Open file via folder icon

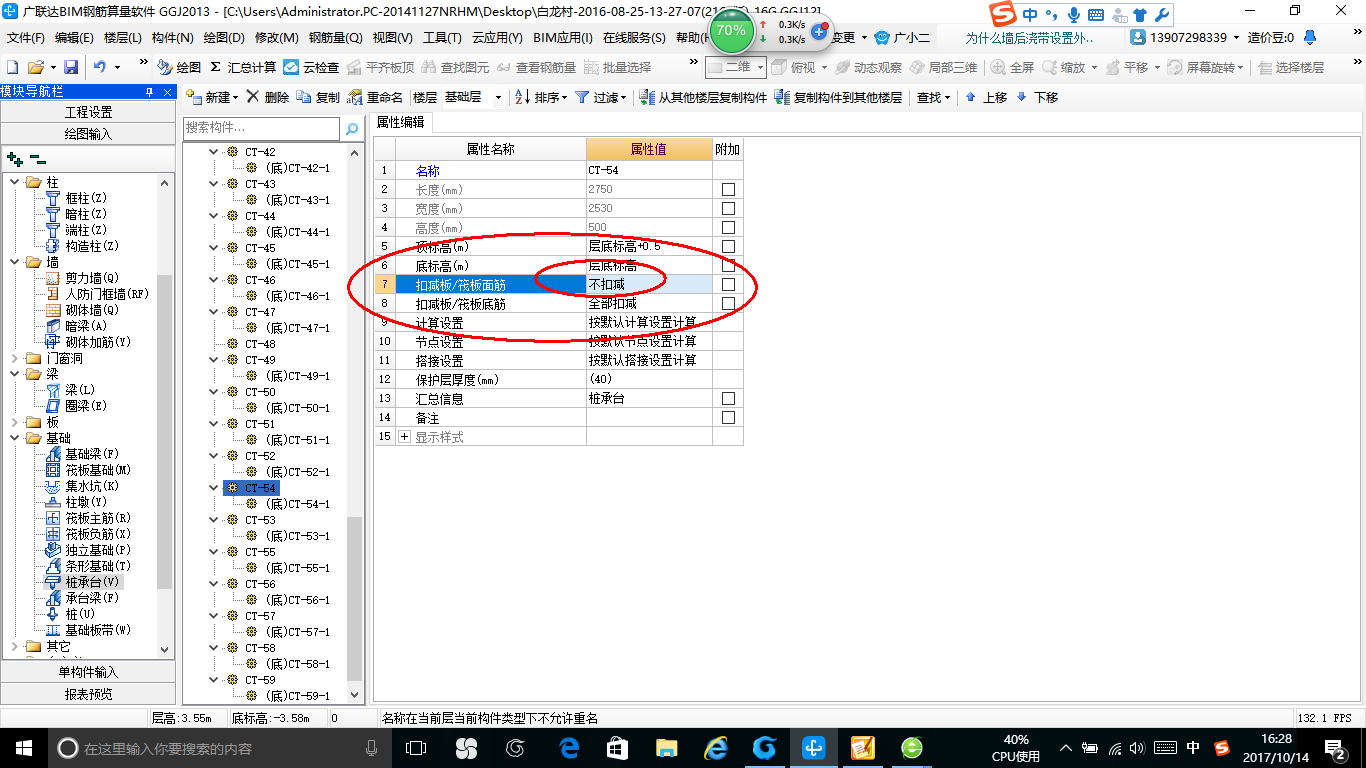[x=35, y=67]
